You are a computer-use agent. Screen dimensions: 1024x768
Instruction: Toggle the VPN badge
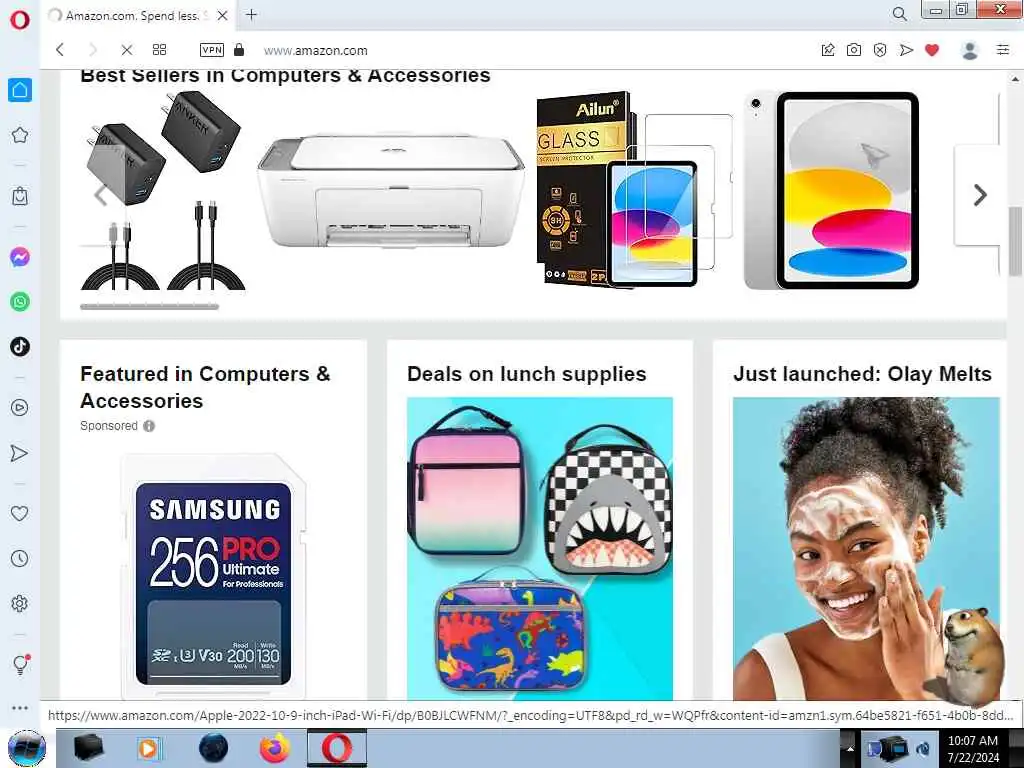tap(212, 50)
